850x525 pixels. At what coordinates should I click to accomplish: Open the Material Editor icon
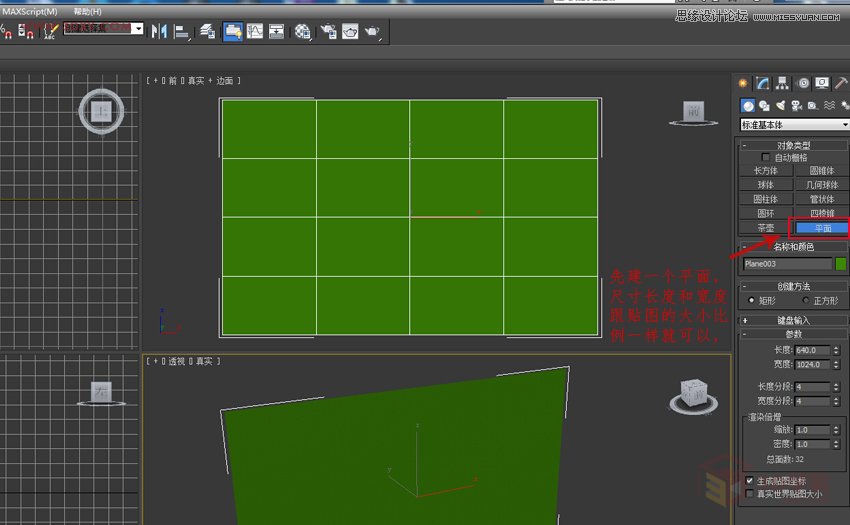click(x=303, y=32)
